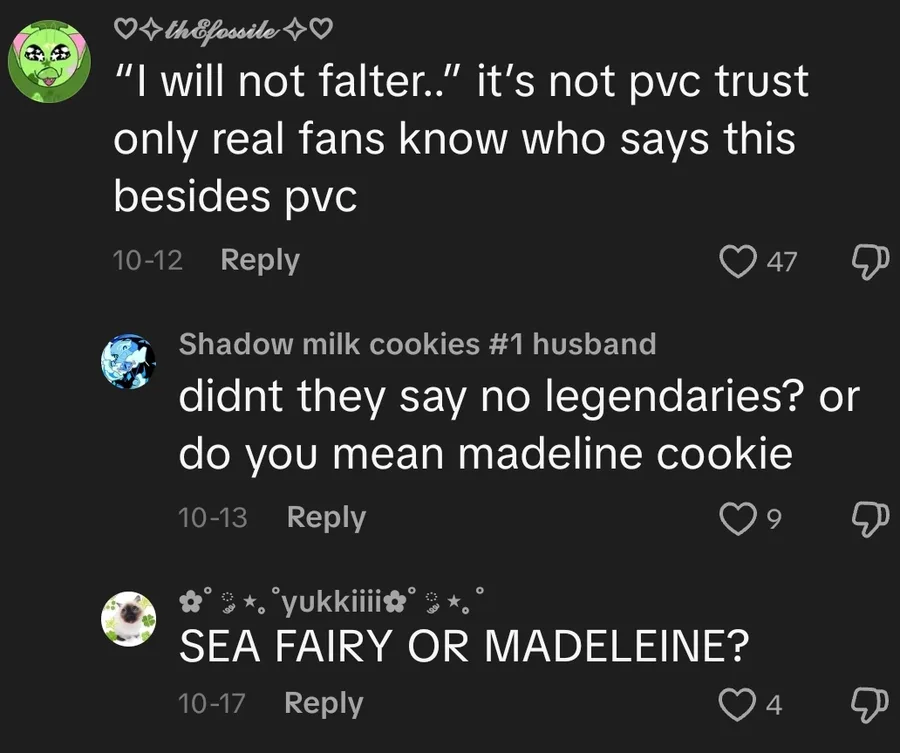Select the "SEA FAIRY OR MADELEINE?" comment text
Viewport: 900px width, 753px height.
[463, 649]
